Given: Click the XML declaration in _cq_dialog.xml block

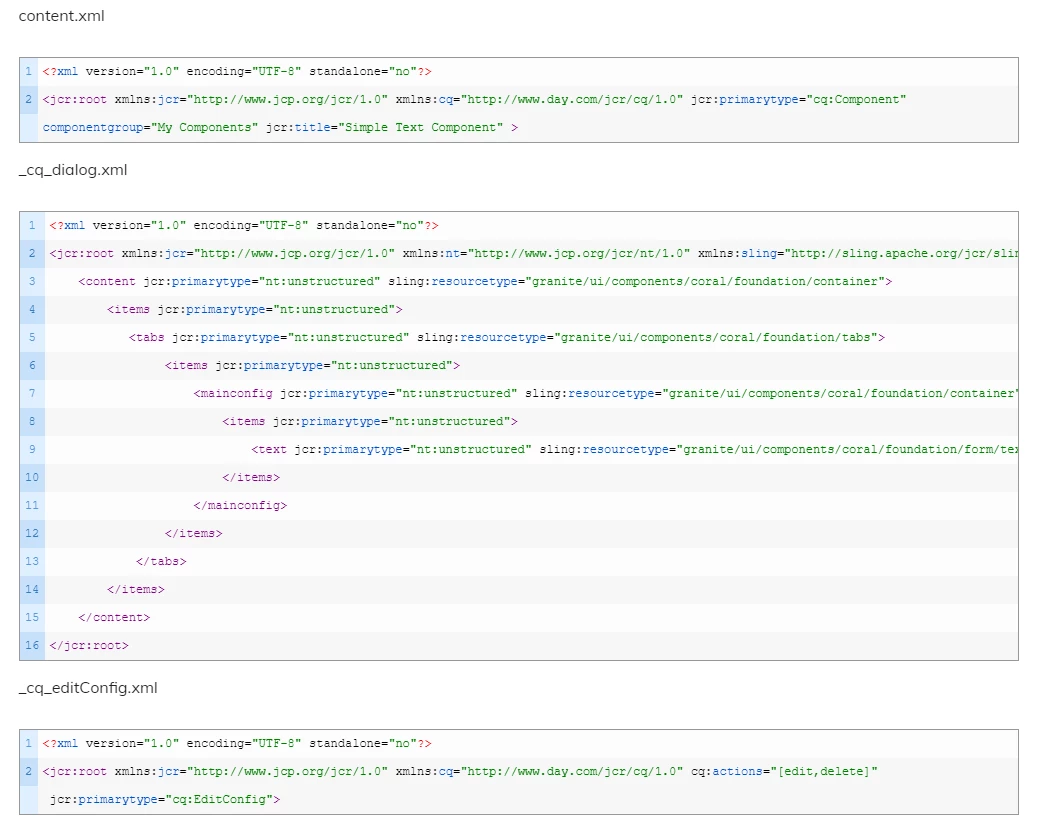Looking at the screenshot, I should pyautogui.click(x=244, y=226).
